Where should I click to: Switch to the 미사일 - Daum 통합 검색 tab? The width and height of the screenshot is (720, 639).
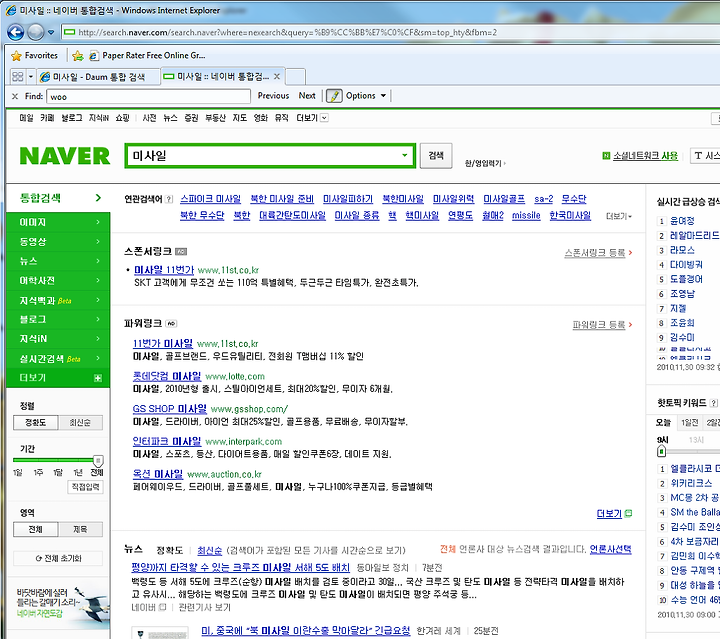pos(98,77)
